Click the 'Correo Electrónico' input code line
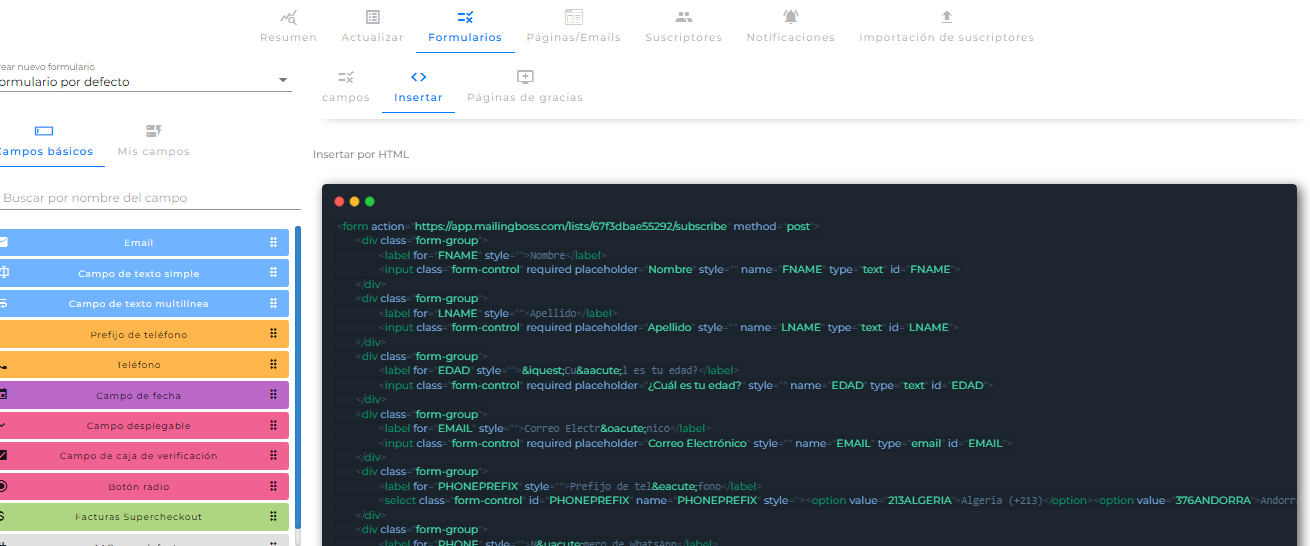 (x=697, y=443)
